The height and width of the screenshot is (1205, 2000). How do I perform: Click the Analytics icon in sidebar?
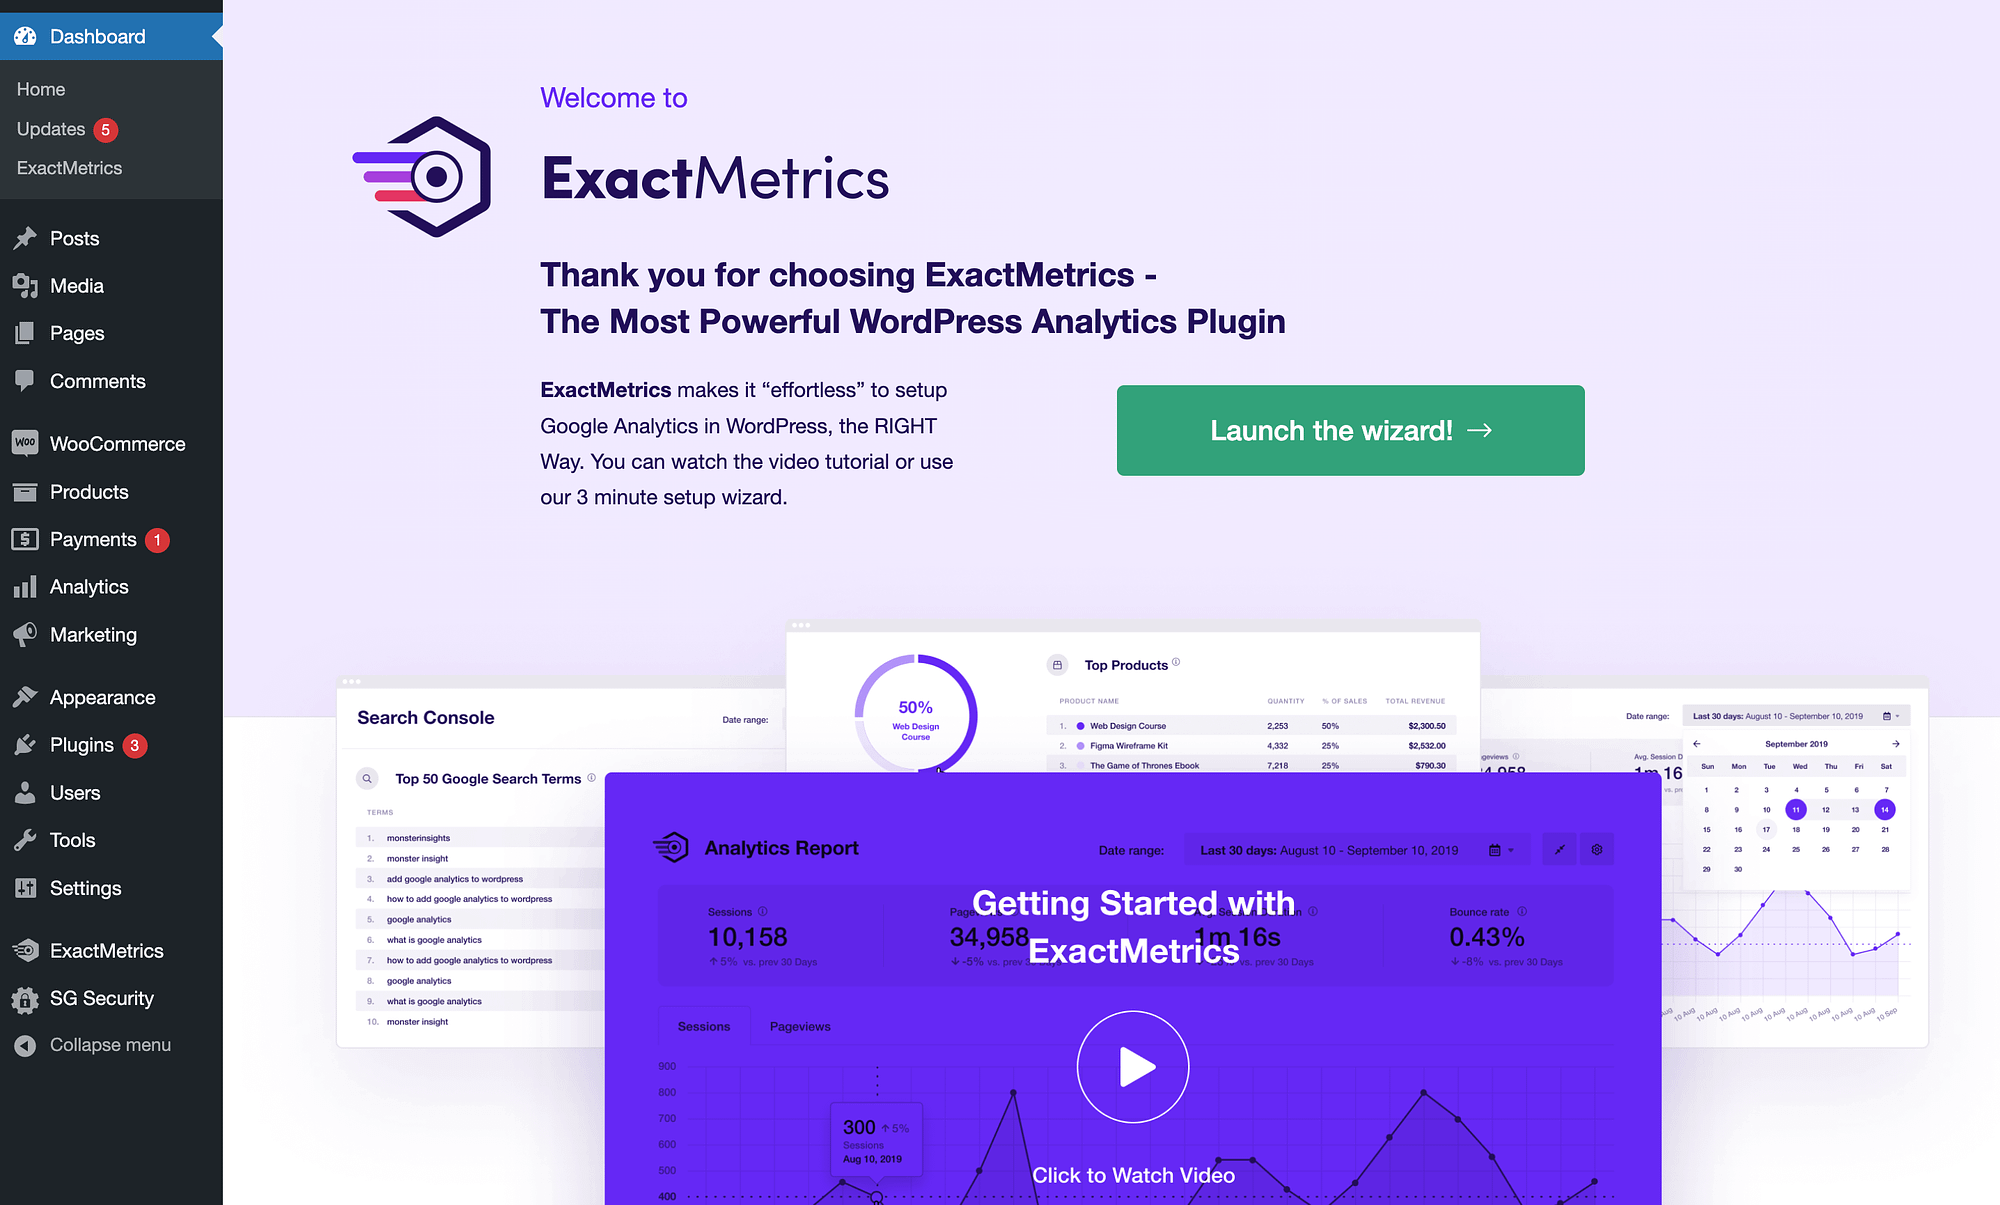coord(24,587)
